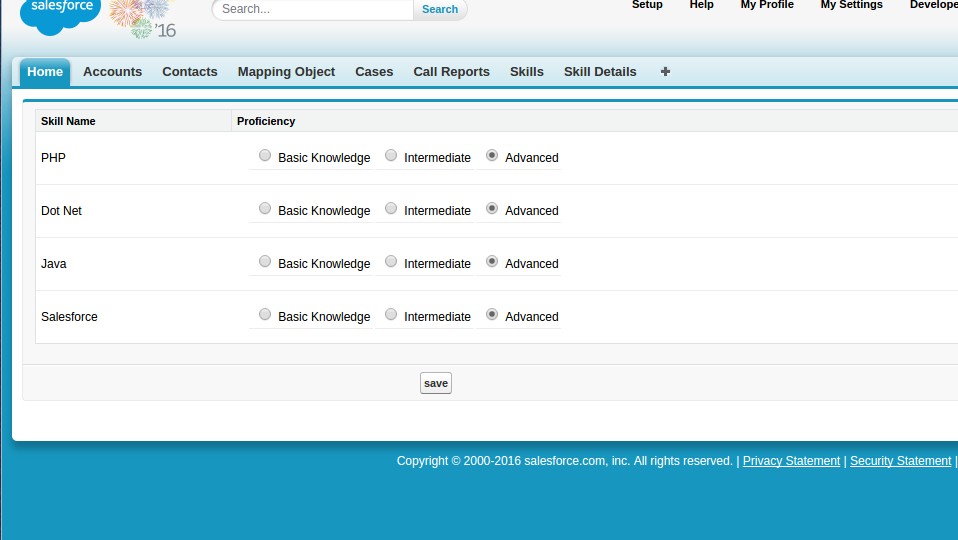This screenshot has height=540, width=958.
Task: Select Intermediate for PHP
Action: pos(390,155)
